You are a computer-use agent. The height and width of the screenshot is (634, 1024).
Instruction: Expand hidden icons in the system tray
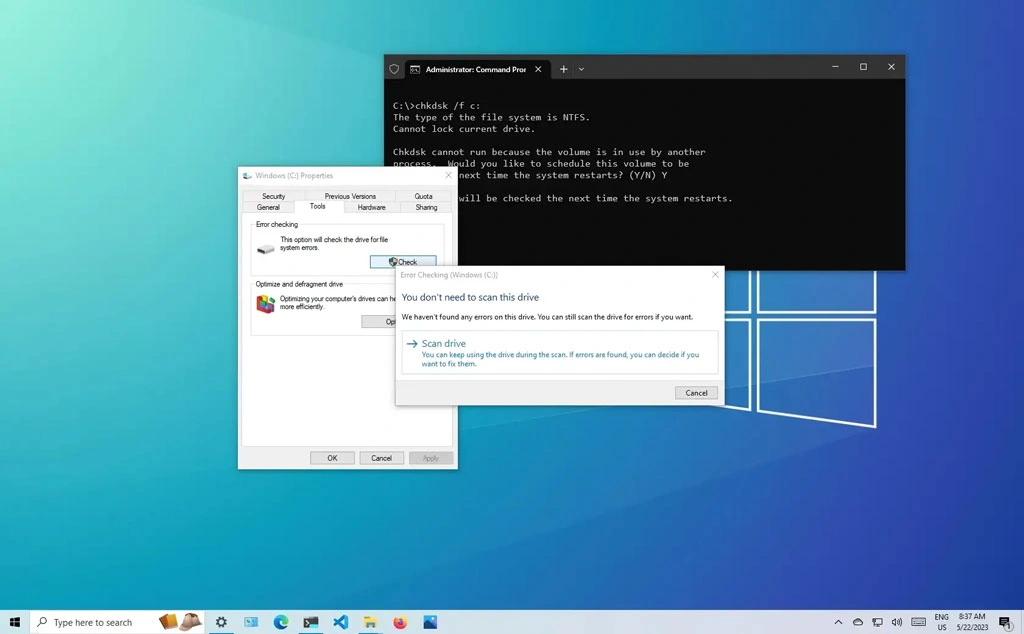tap(838, 621)
